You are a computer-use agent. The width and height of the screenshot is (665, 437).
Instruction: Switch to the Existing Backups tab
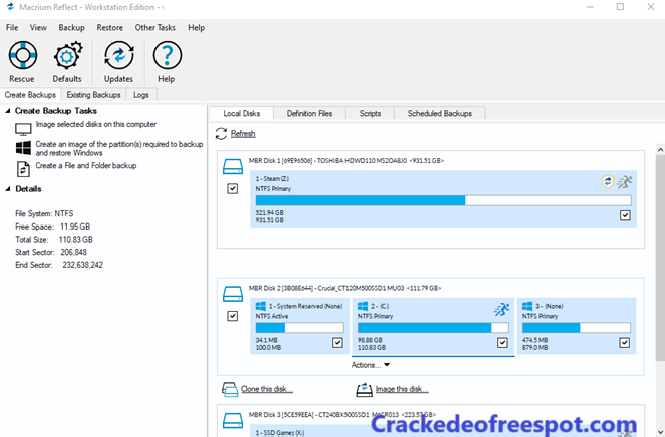click(93, 95)
